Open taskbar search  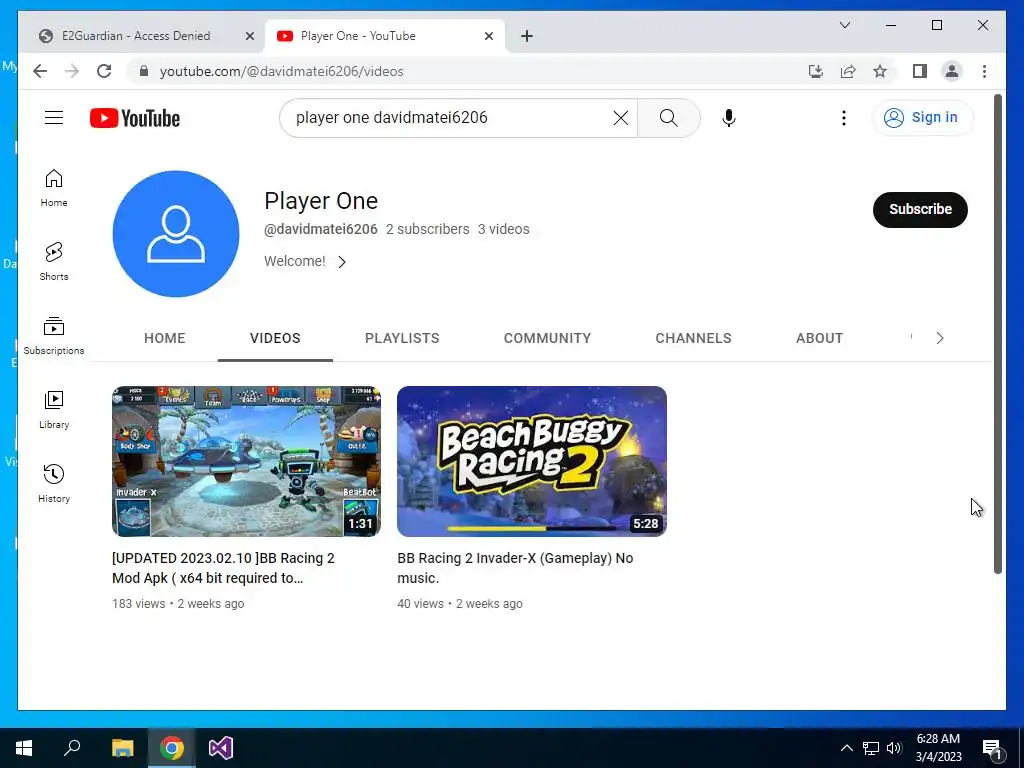(72, 748)
